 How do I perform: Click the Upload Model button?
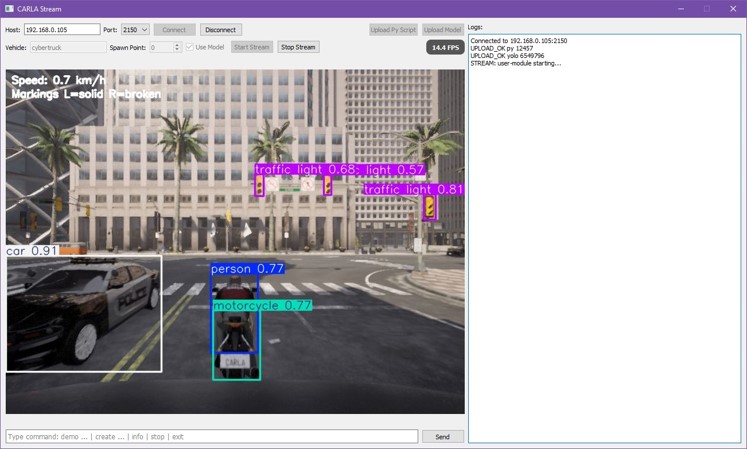point(443,30)
